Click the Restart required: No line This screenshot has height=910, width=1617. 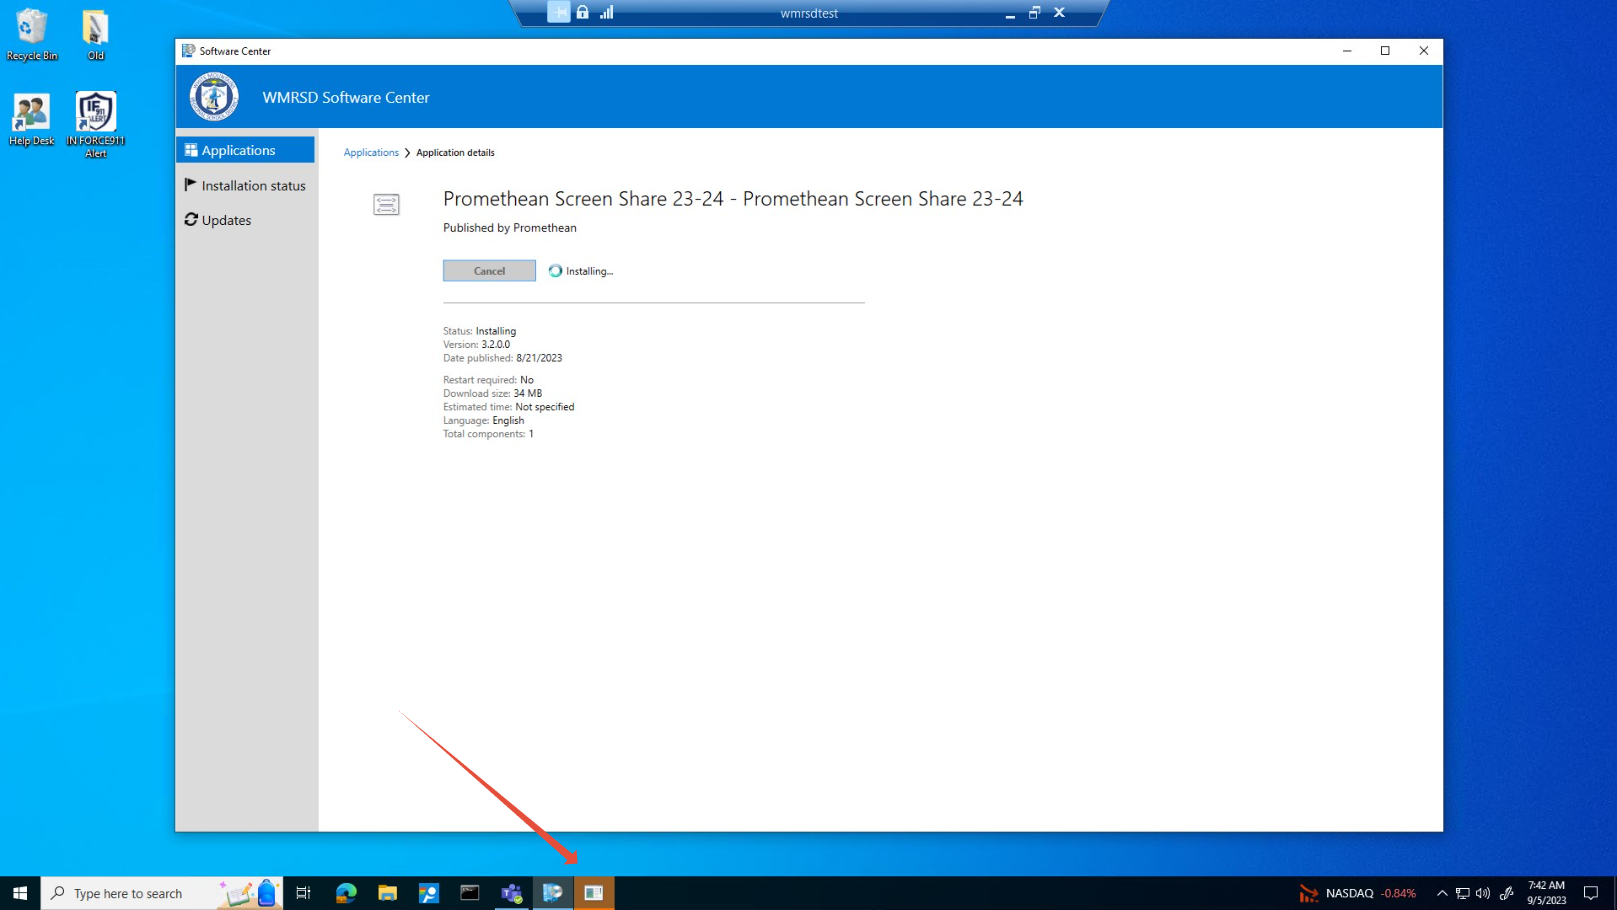pos(488,380)
